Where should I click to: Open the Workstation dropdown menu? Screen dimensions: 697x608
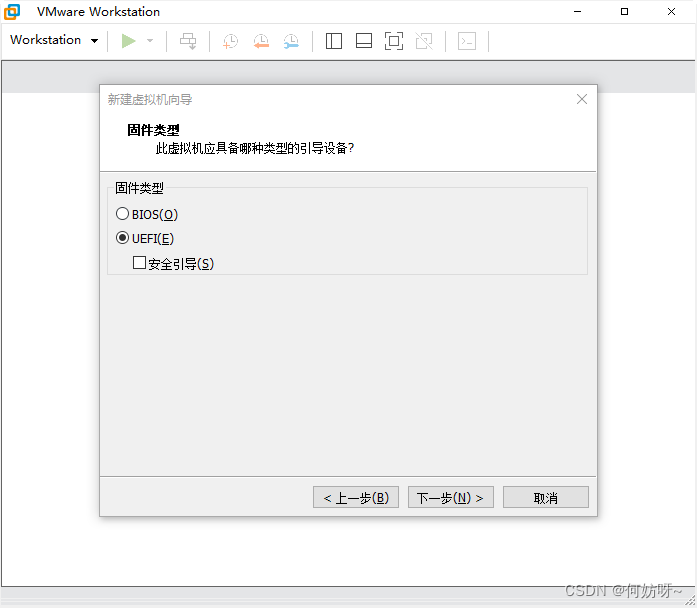coord(54,40)
